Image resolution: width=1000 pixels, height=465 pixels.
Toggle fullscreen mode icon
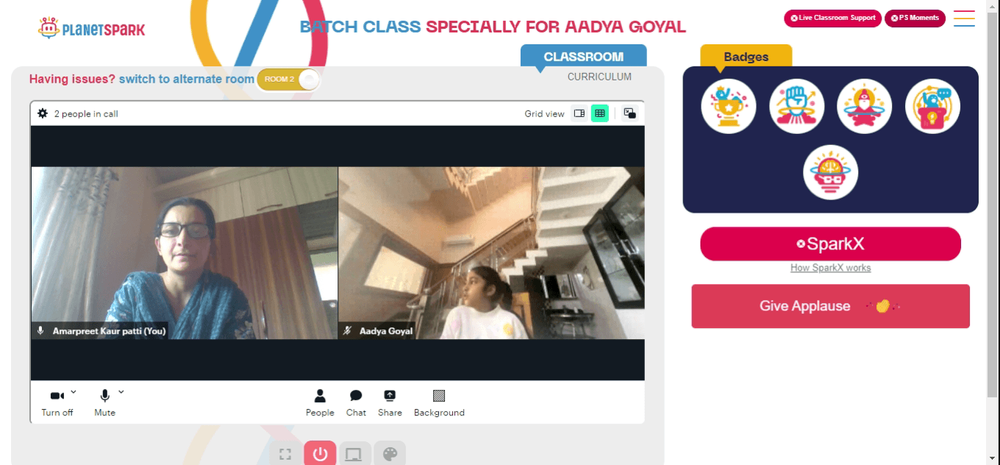coord(285,454)
